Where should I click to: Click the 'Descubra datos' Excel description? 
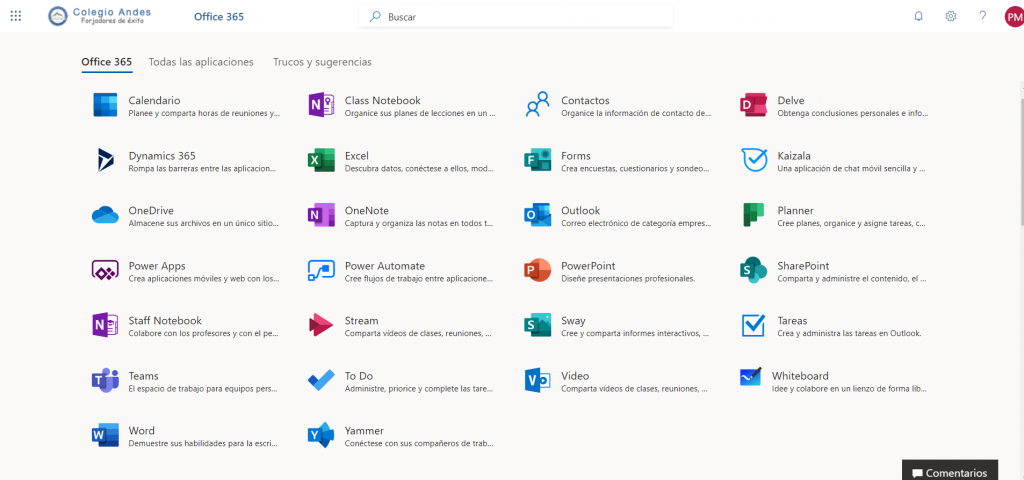(420, 168)
